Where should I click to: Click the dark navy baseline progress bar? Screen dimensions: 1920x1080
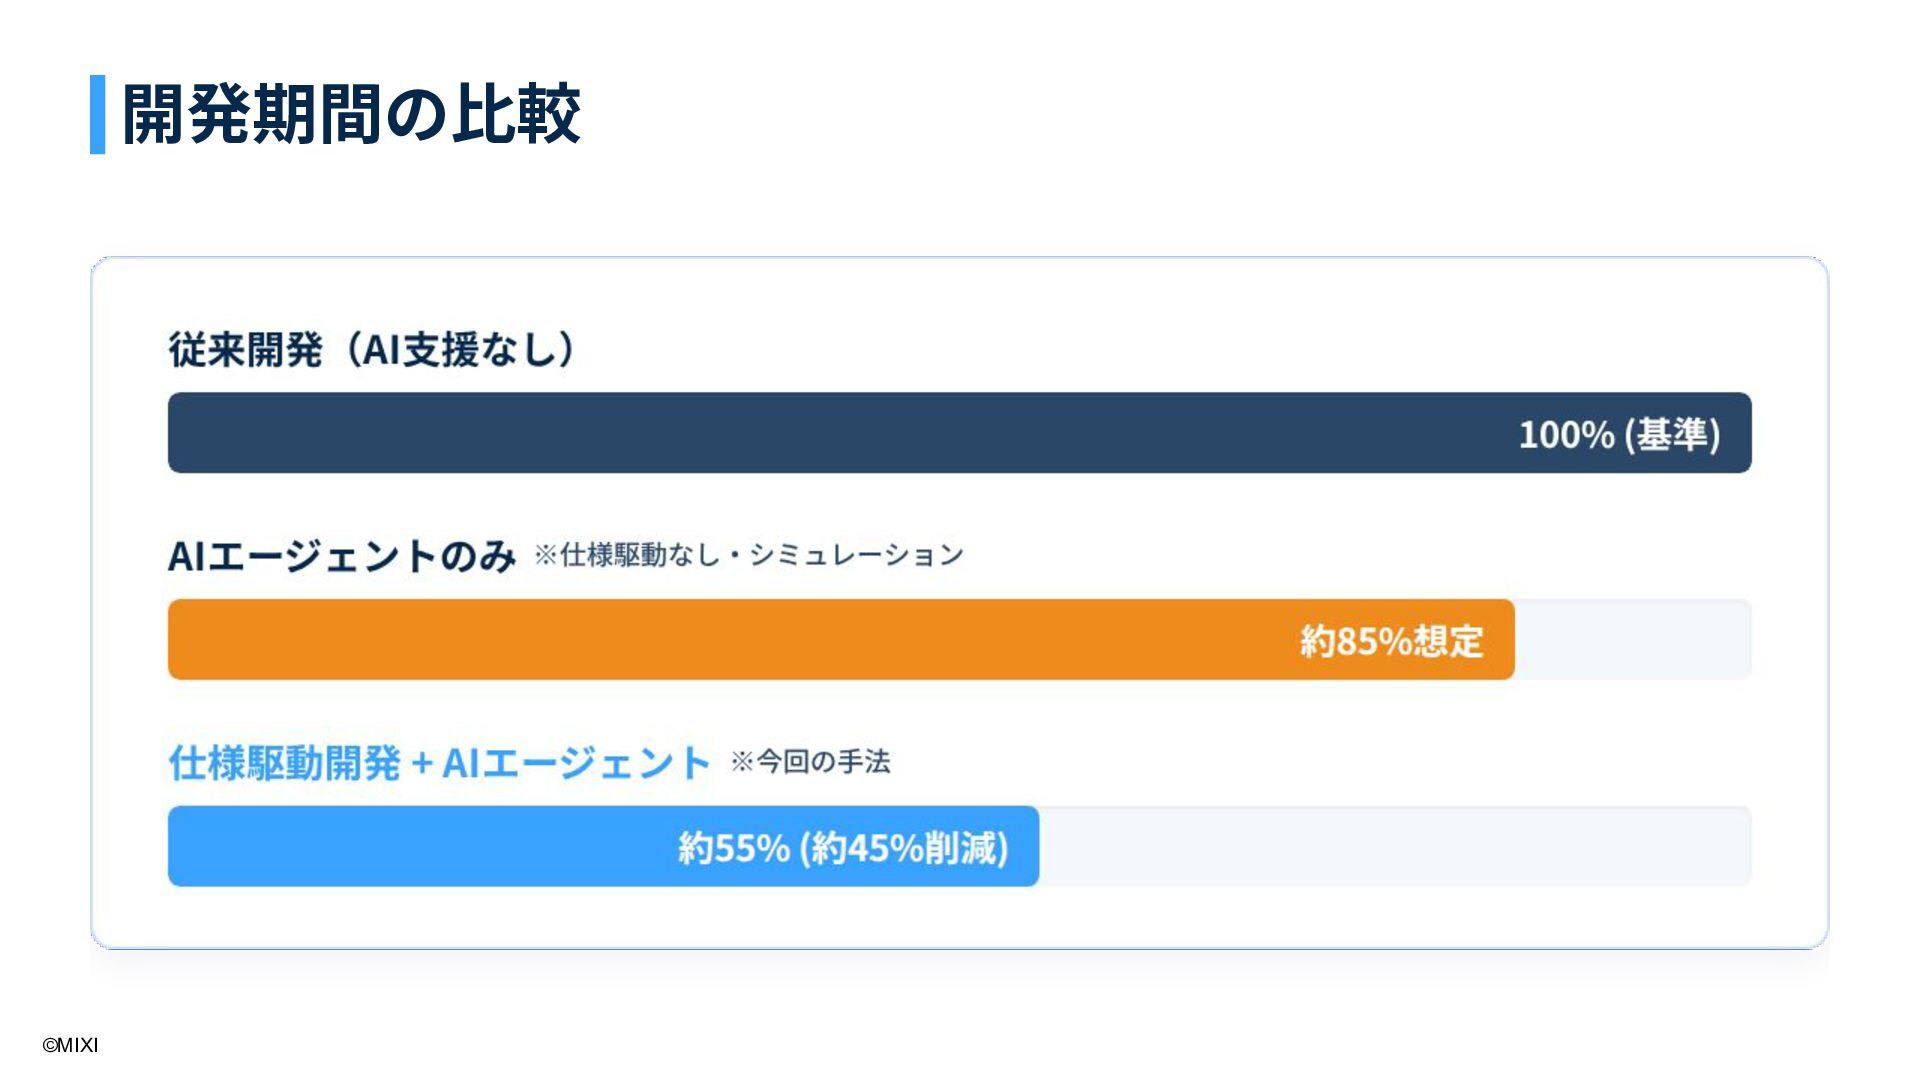[x=800, y=433]
